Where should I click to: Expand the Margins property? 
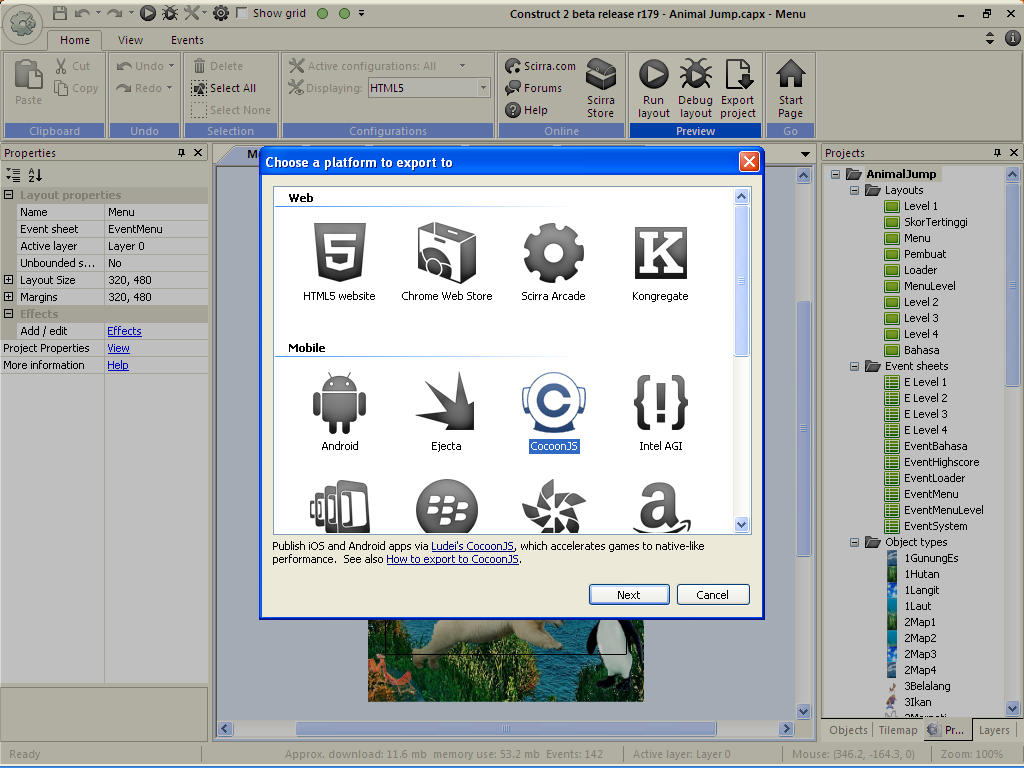point(8,296)
